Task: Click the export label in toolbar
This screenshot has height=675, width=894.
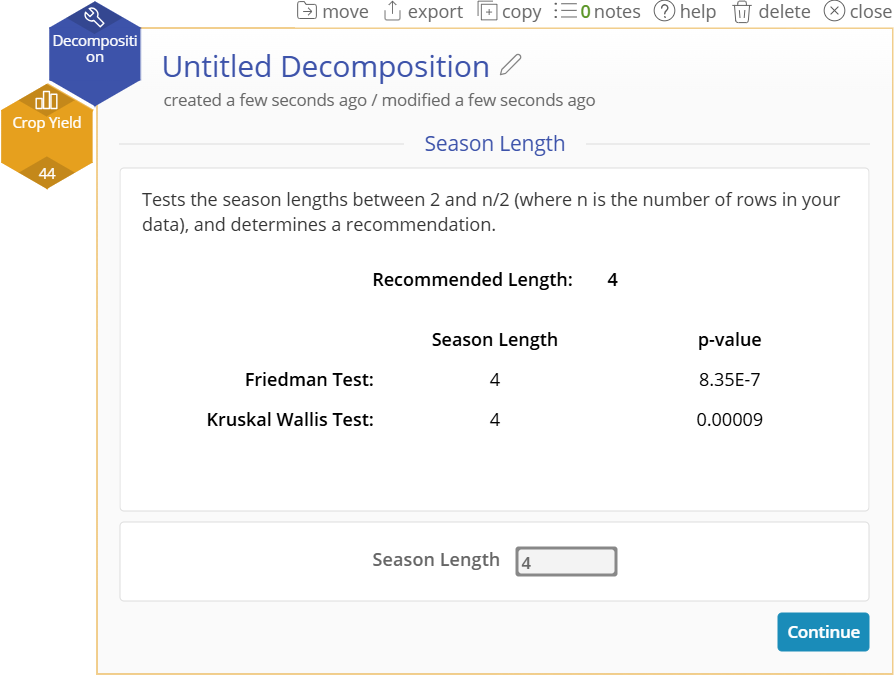Action: [435, 12]
